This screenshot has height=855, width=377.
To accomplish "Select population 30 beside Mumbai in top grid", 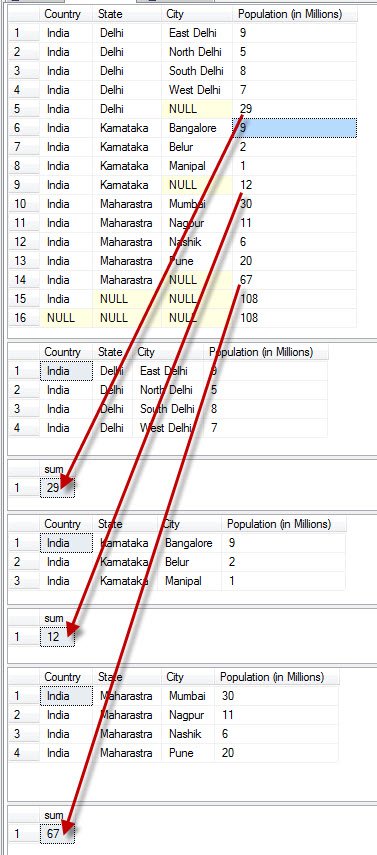I will (295, 204).
